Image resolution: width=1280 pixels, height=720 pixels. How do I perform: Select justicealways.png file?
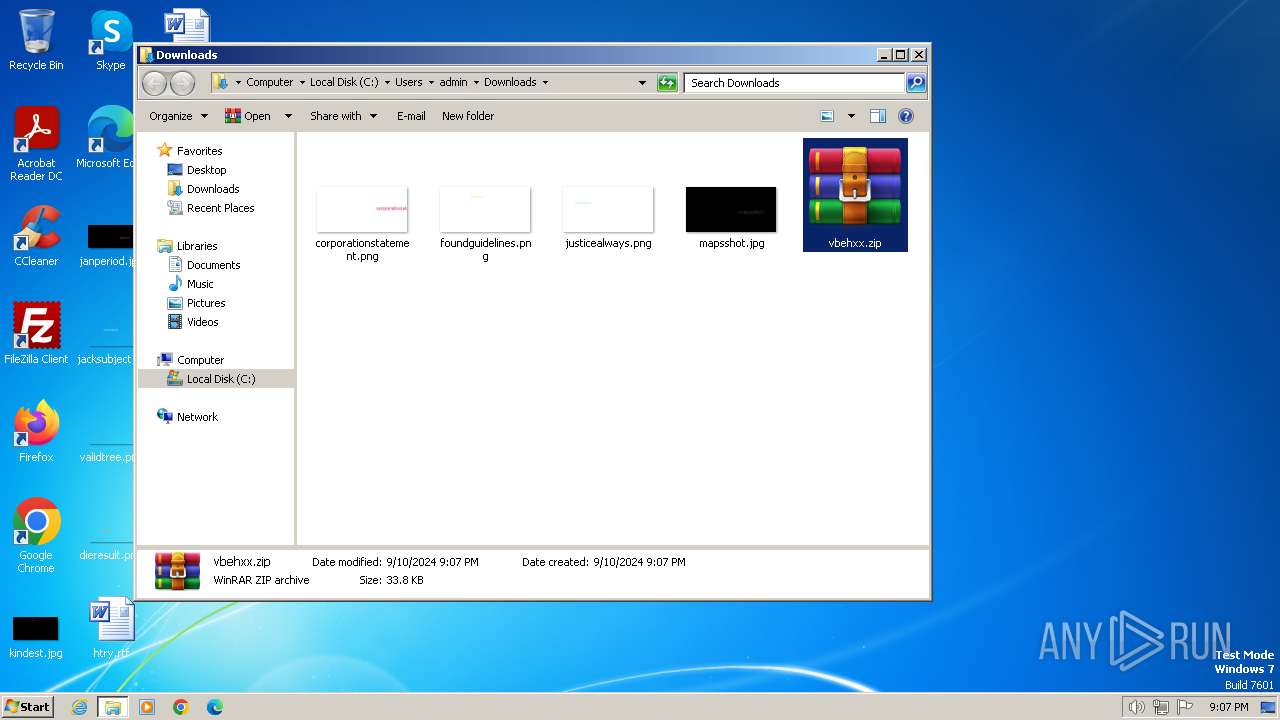pyautogui.click(x=608, y=218)
